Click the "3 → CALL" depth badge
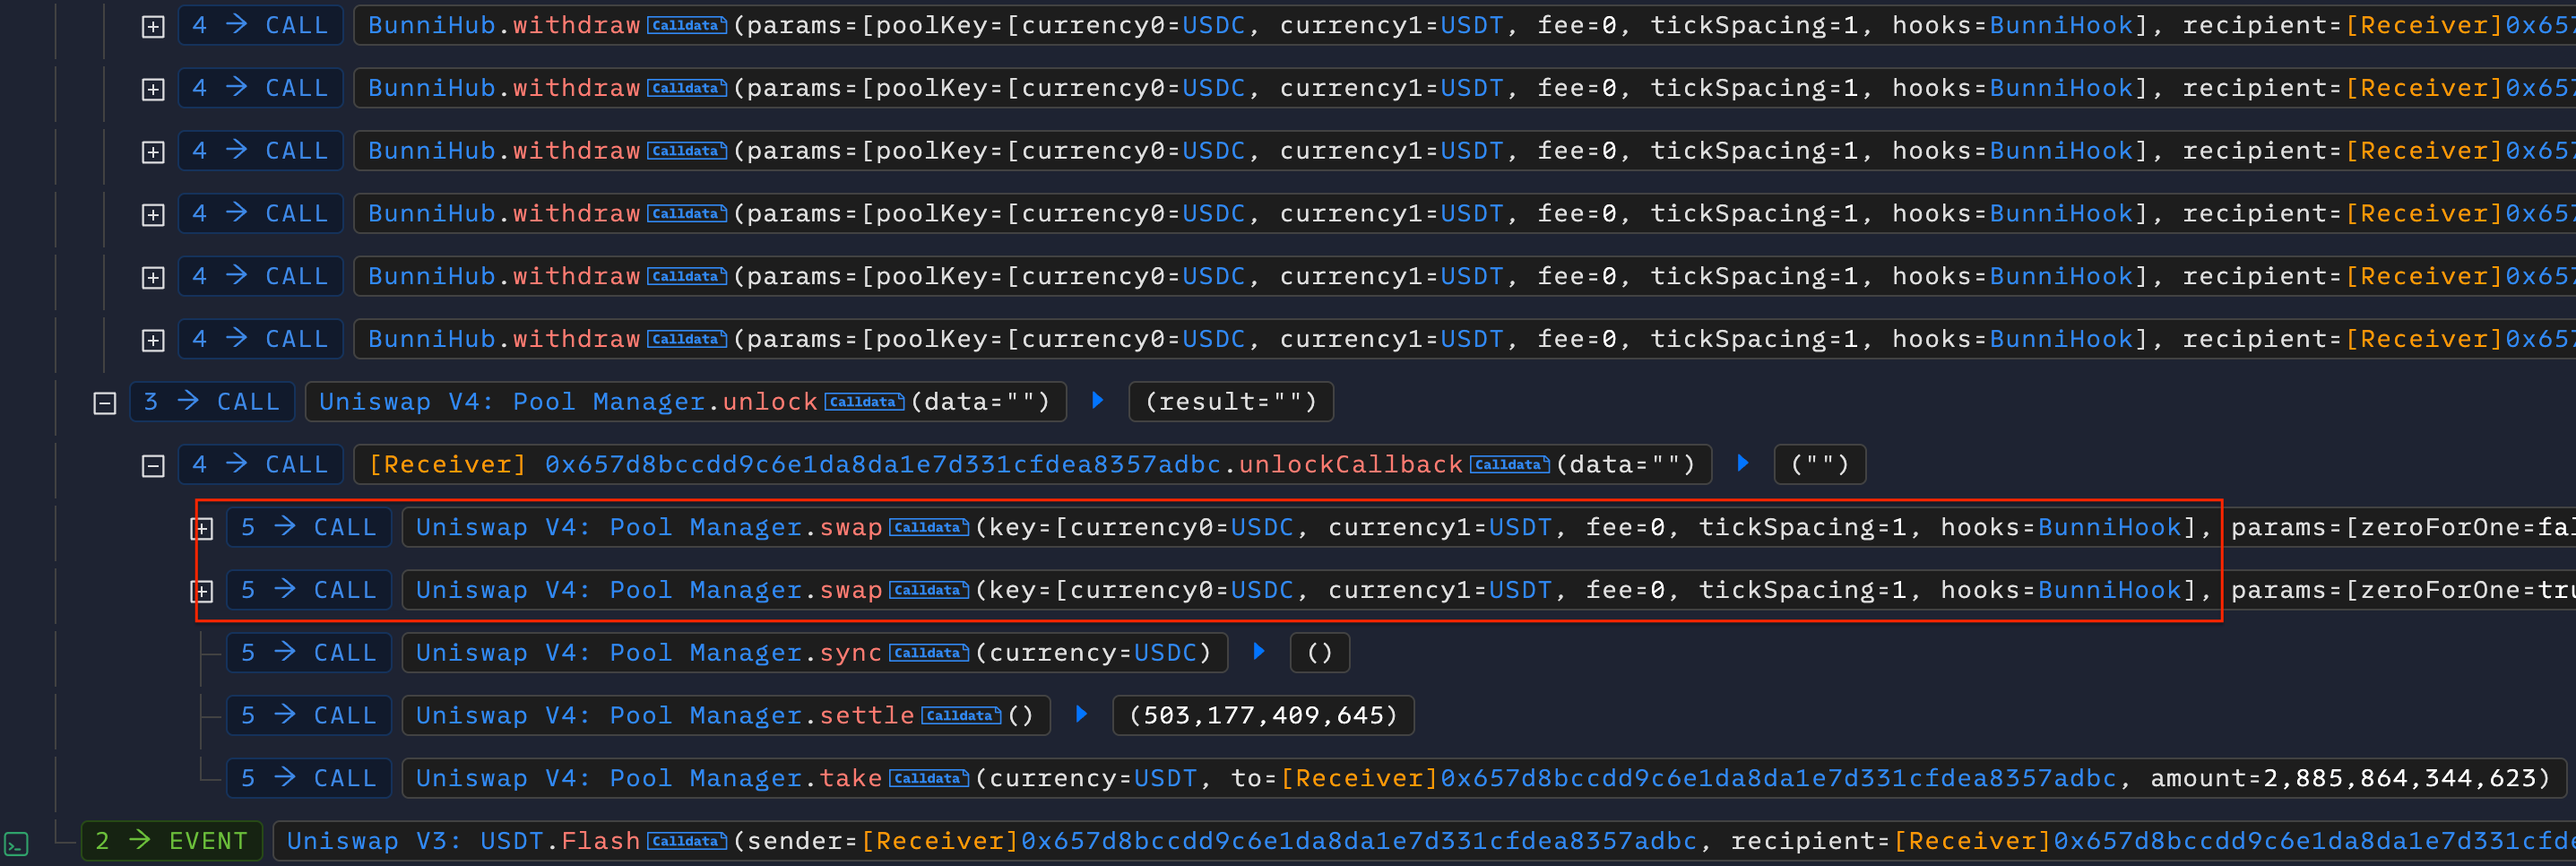Viewport: 2576px width, 866px height. coord(212,402)
